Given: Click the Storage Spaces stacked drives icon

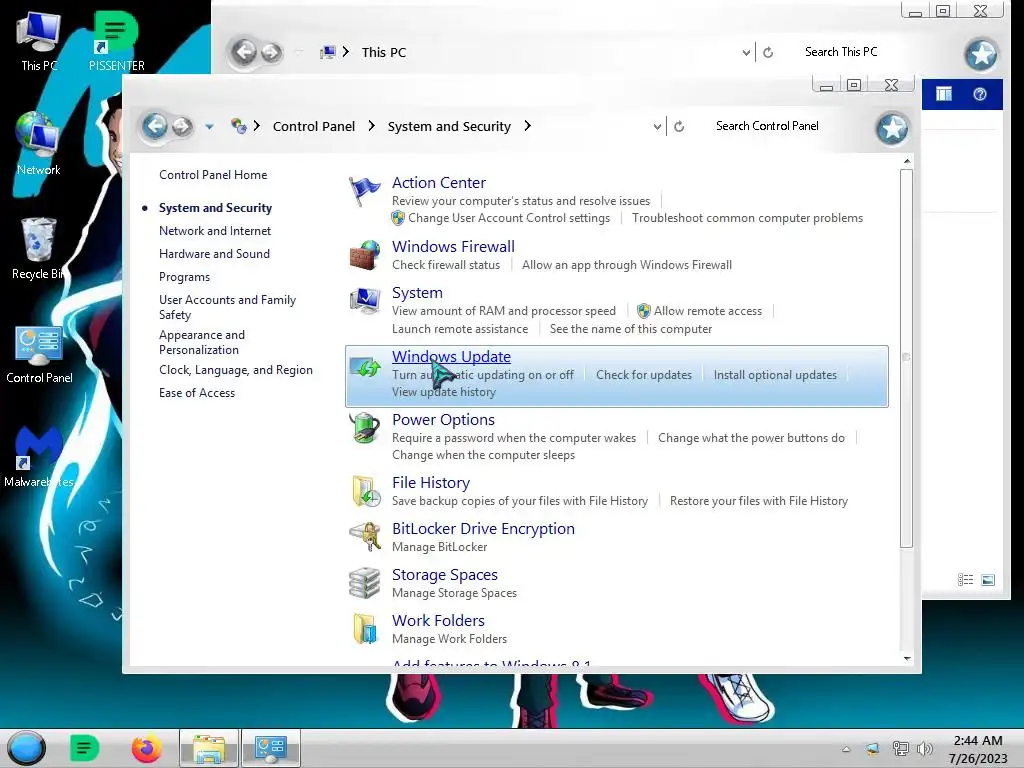Looking at the screenshot, I should 364,583.
